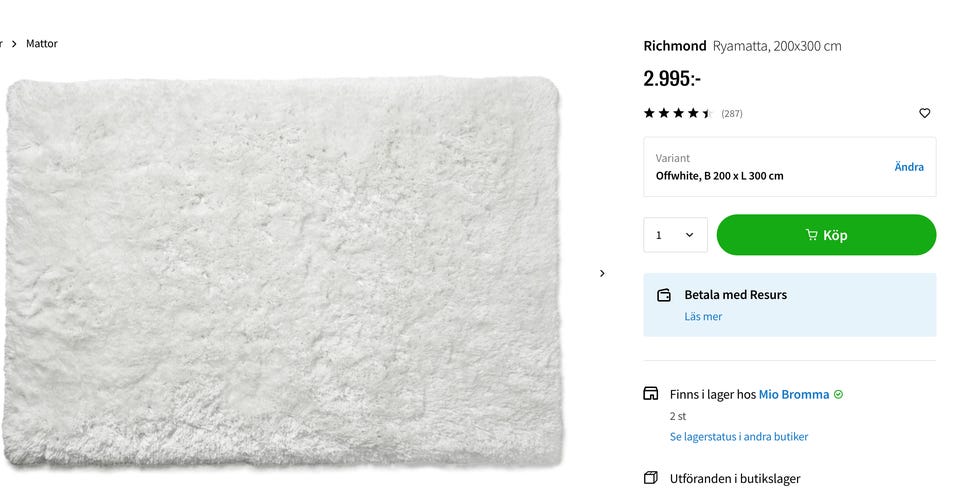
Task: Click the white Richmond rug product image
Action: tap(283, 270)
